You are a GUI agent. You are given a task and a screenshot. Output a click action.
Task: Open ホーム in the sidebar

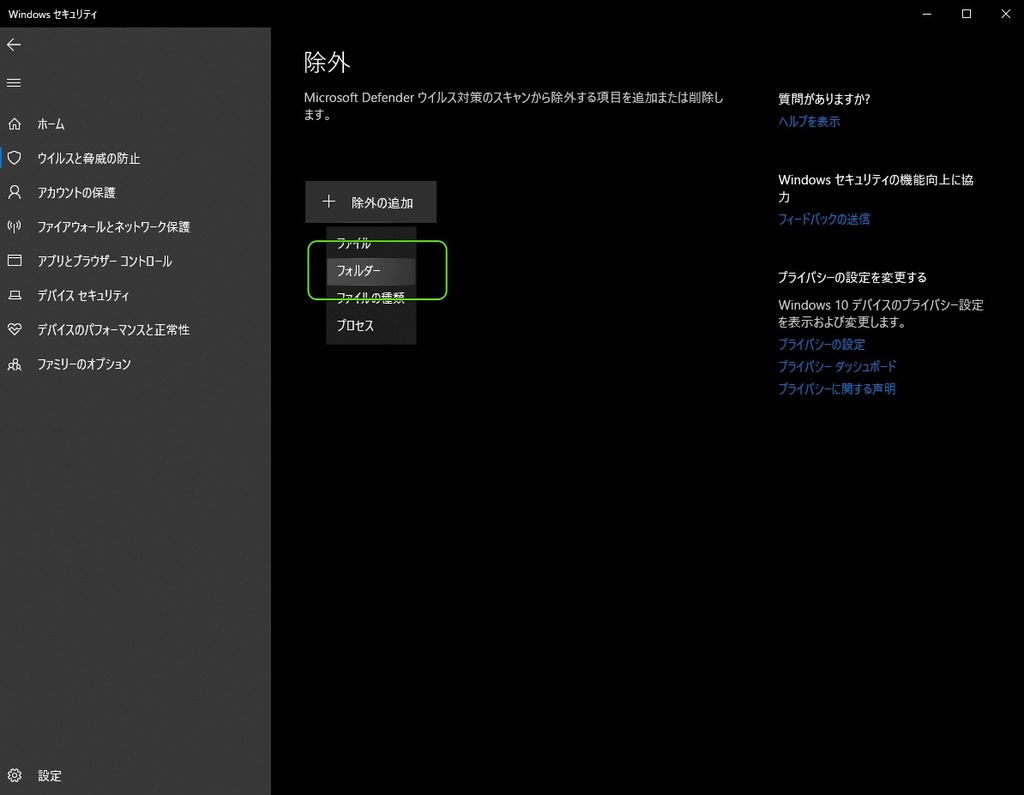click(135, 123)
